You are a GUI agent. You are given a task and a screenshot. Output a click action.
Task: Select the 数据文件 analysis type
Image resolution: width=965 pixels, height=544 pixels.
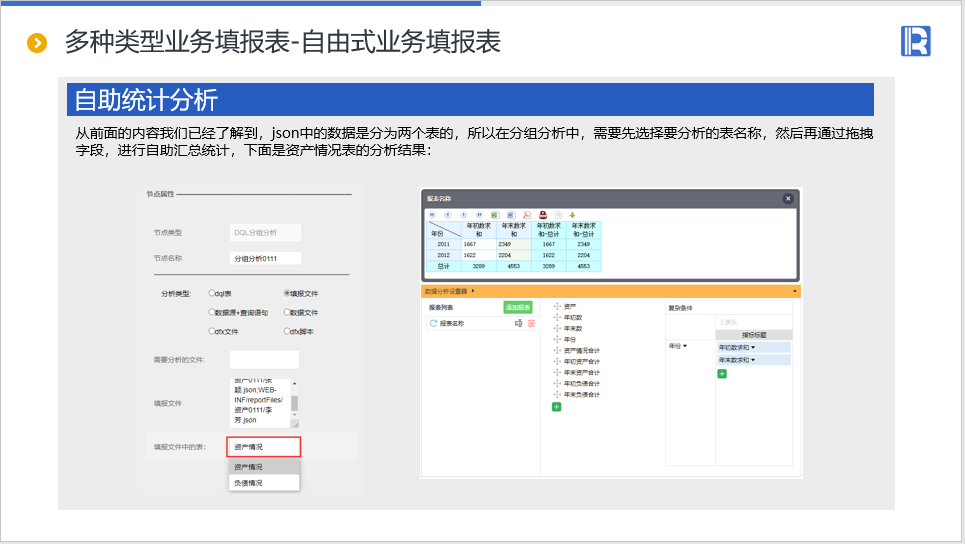287,312
